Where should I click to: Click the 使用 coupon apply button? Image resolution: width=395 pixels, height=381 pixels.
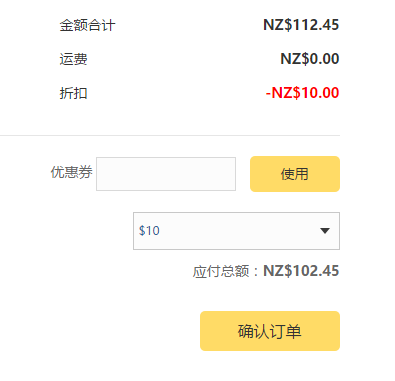coord(295,174)
